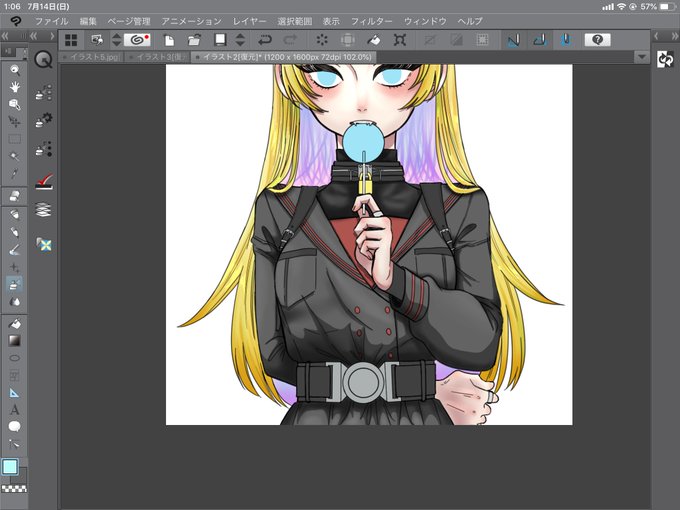Select the Frame border tool
This screenshot has width=680, height=510.
(x=15, y=376)
